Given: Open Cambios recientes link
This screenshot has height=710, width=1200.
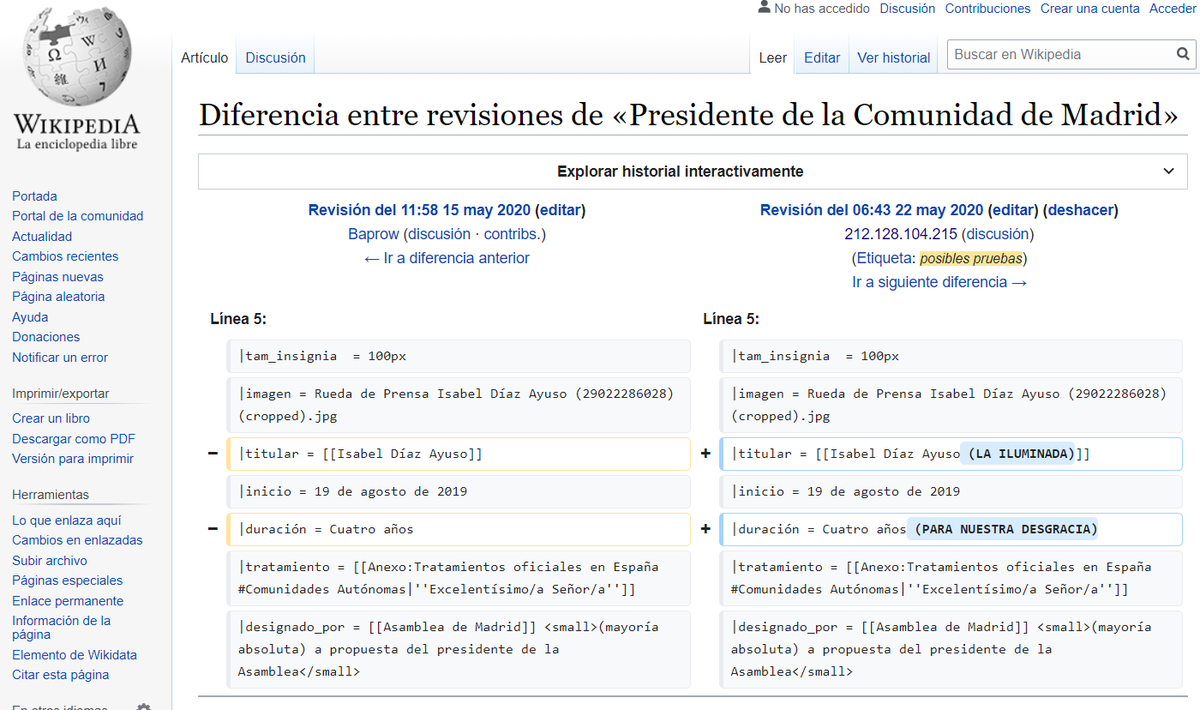Looking at the screenshot, I should [x=65, y=256].
